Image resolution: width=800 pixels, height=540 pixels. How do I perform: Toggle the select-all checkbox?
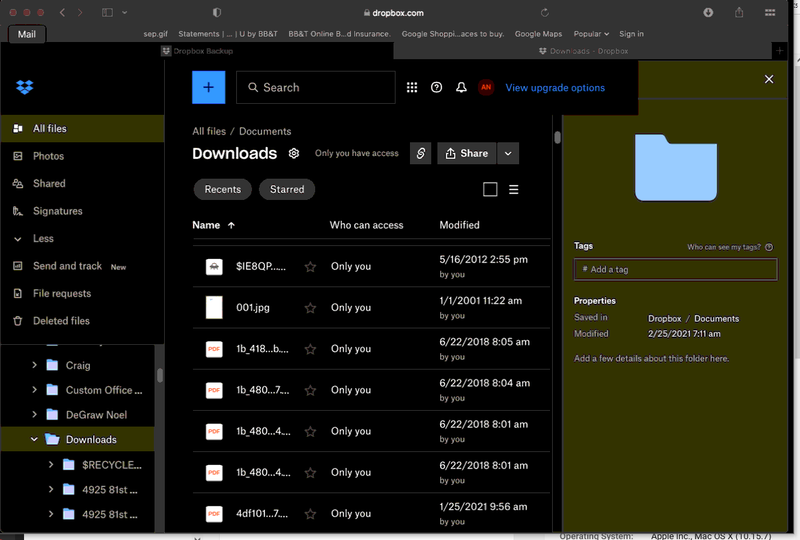(x=490, y=189)
